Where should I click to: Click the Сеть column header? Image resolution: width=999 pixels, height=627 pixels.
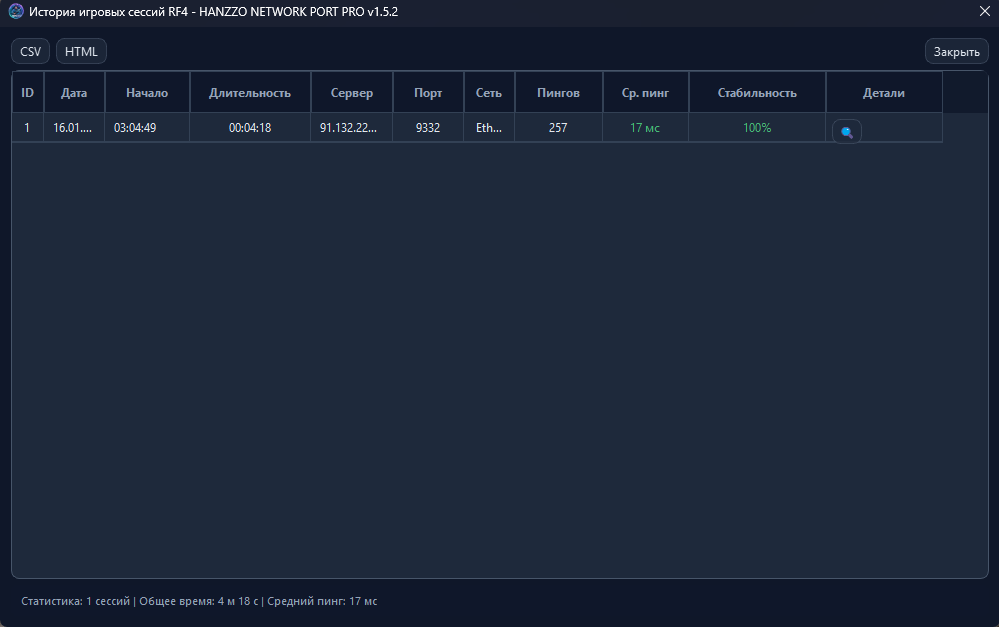(x=489, y=93)
